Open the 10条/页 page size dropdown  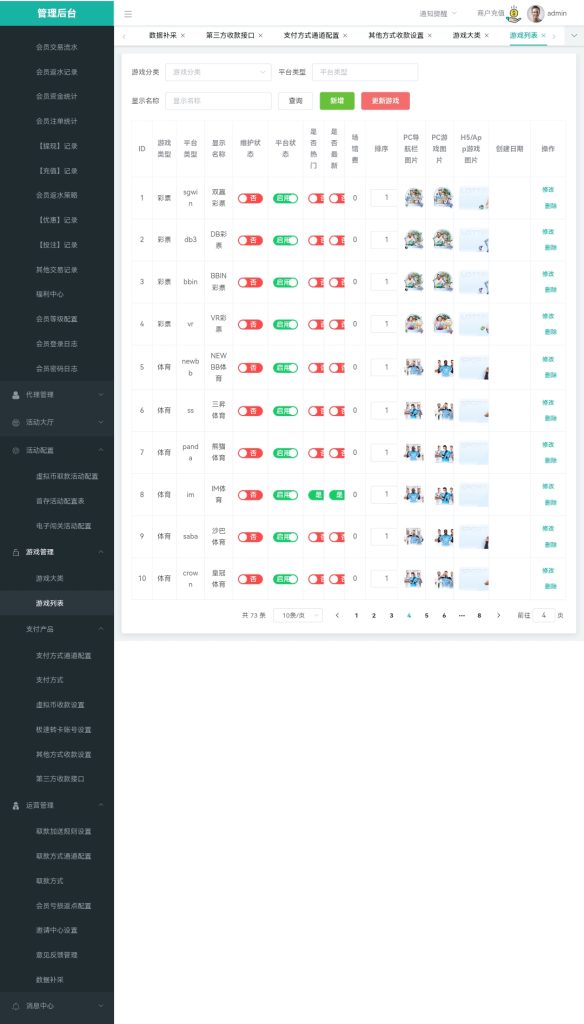coord(298,616)
